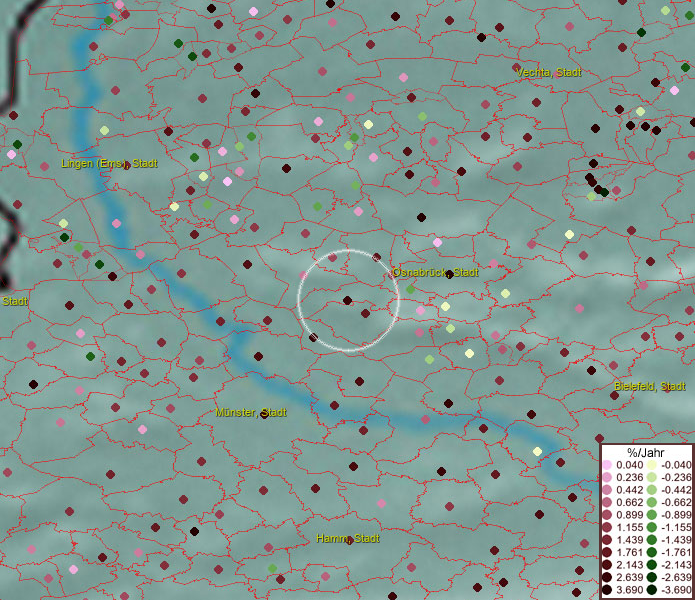This screenshot has height=600, width=695.
Task: Click the legend value '1.761'
Action: [629, 552]
